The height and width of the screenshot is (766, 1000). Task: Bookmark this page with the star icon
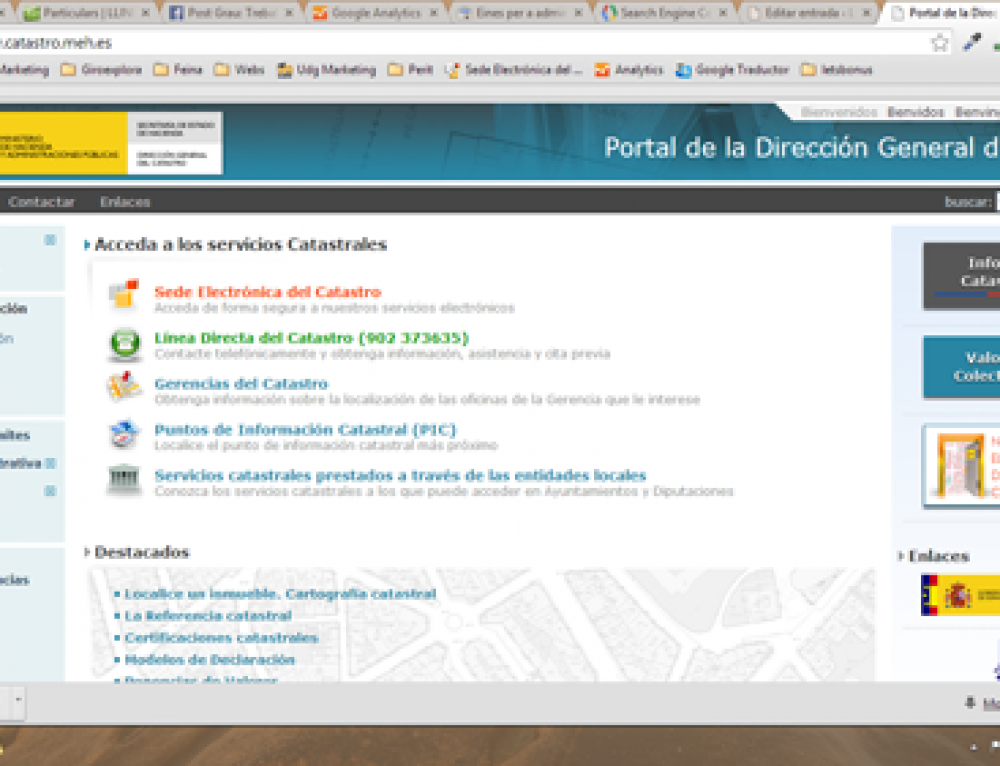point(939,43)
